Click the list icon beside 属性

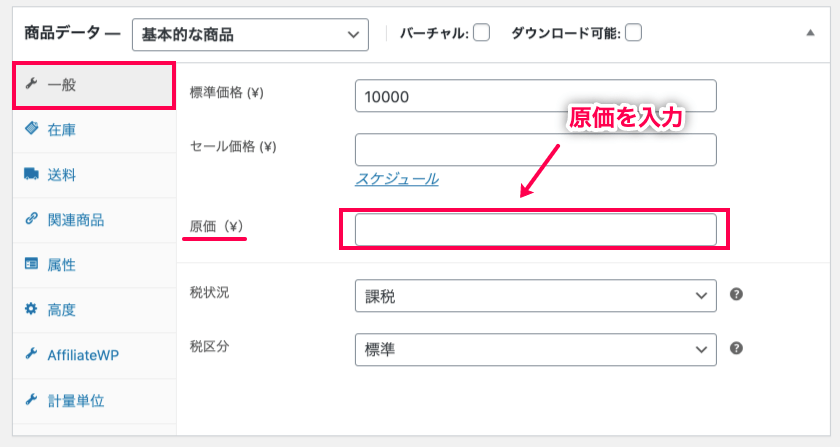(31, 264)
